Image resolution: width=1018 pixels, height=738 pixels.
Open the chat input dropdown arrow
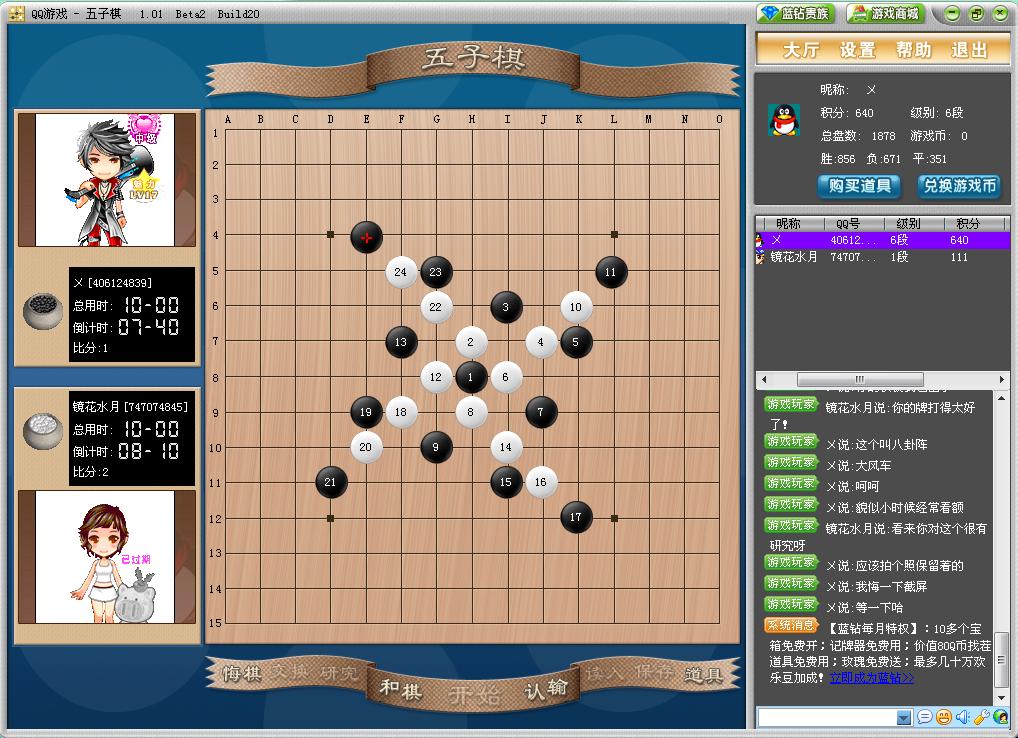point(904,717)
